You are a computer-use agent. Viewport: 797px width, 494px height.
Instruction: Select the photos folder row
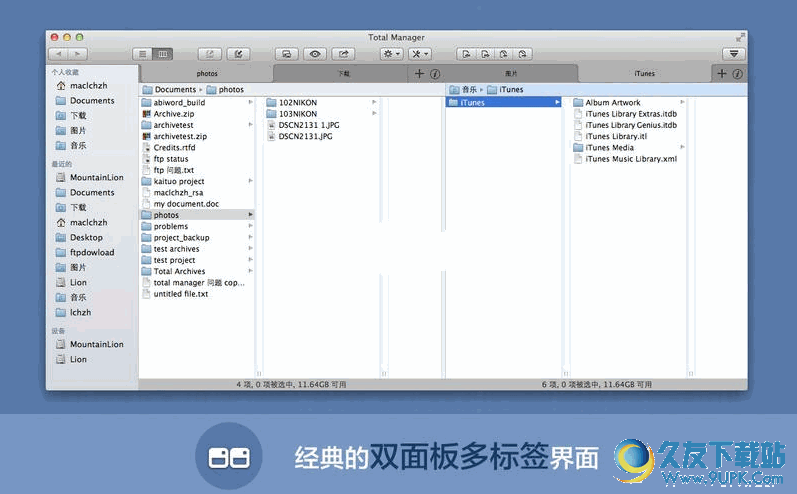(197, 215)
